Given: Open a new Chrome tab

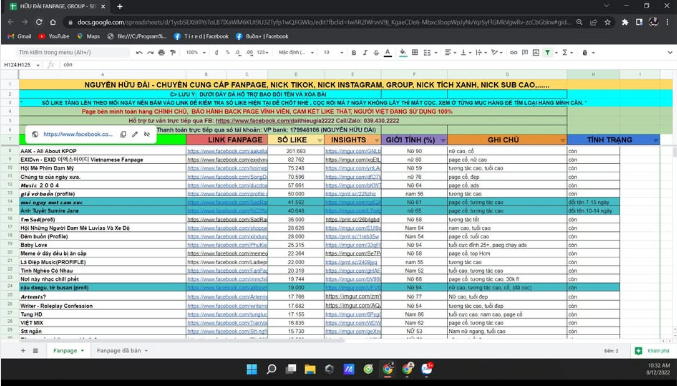Looking at the screenshot, I should coord(120,6).
